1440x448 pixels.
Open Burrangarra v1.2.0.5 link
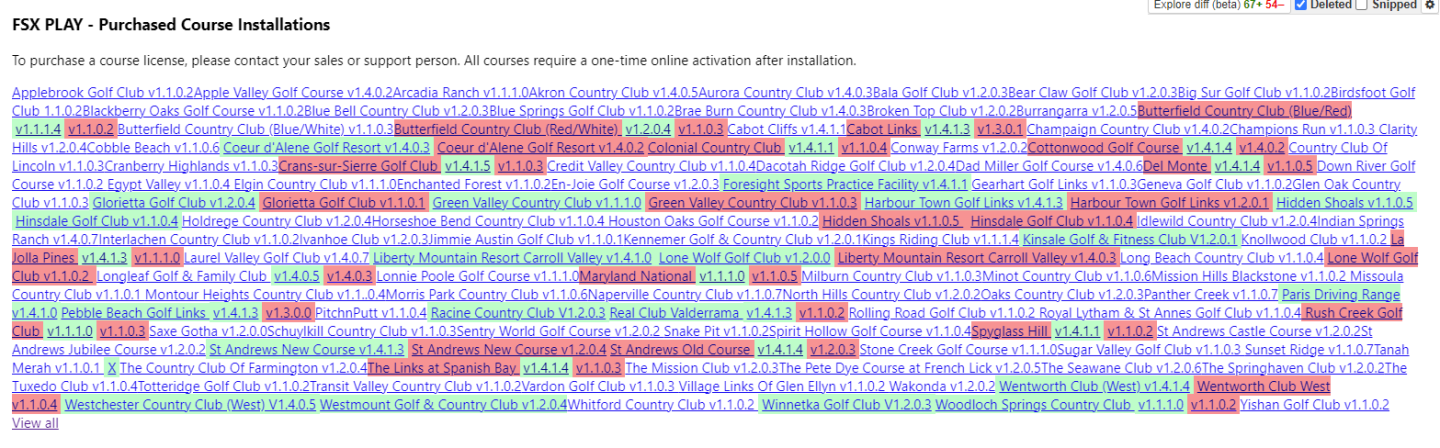(1077, 110)
